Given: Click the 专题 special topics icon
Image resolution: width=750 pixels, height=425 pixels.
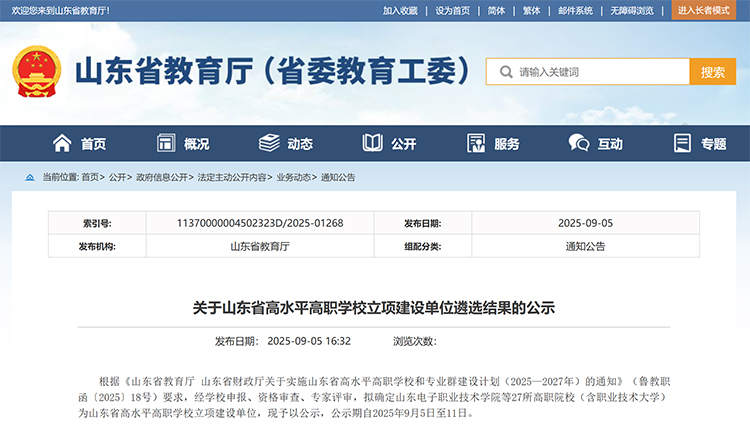Looking at the screenshot, I should pos(683,143).
